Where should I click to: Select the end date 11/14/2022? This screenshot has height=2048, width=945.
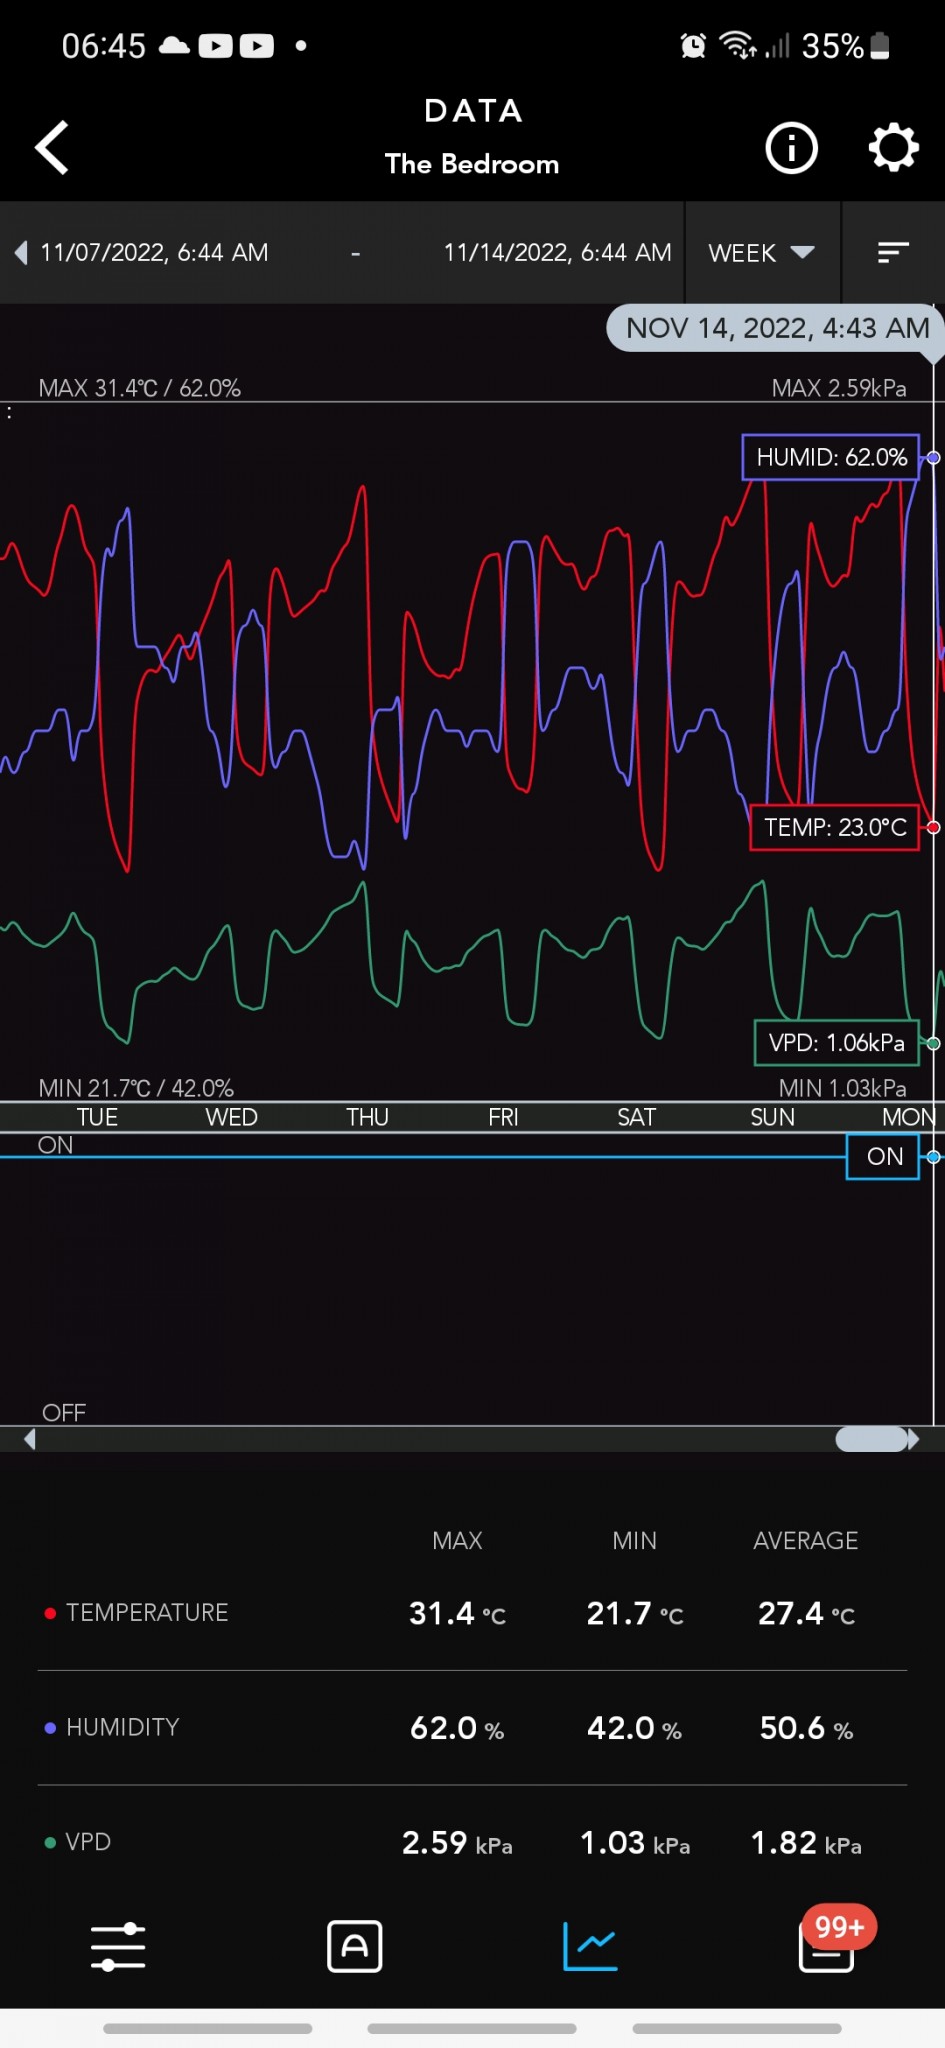click(x=557, y=253)
